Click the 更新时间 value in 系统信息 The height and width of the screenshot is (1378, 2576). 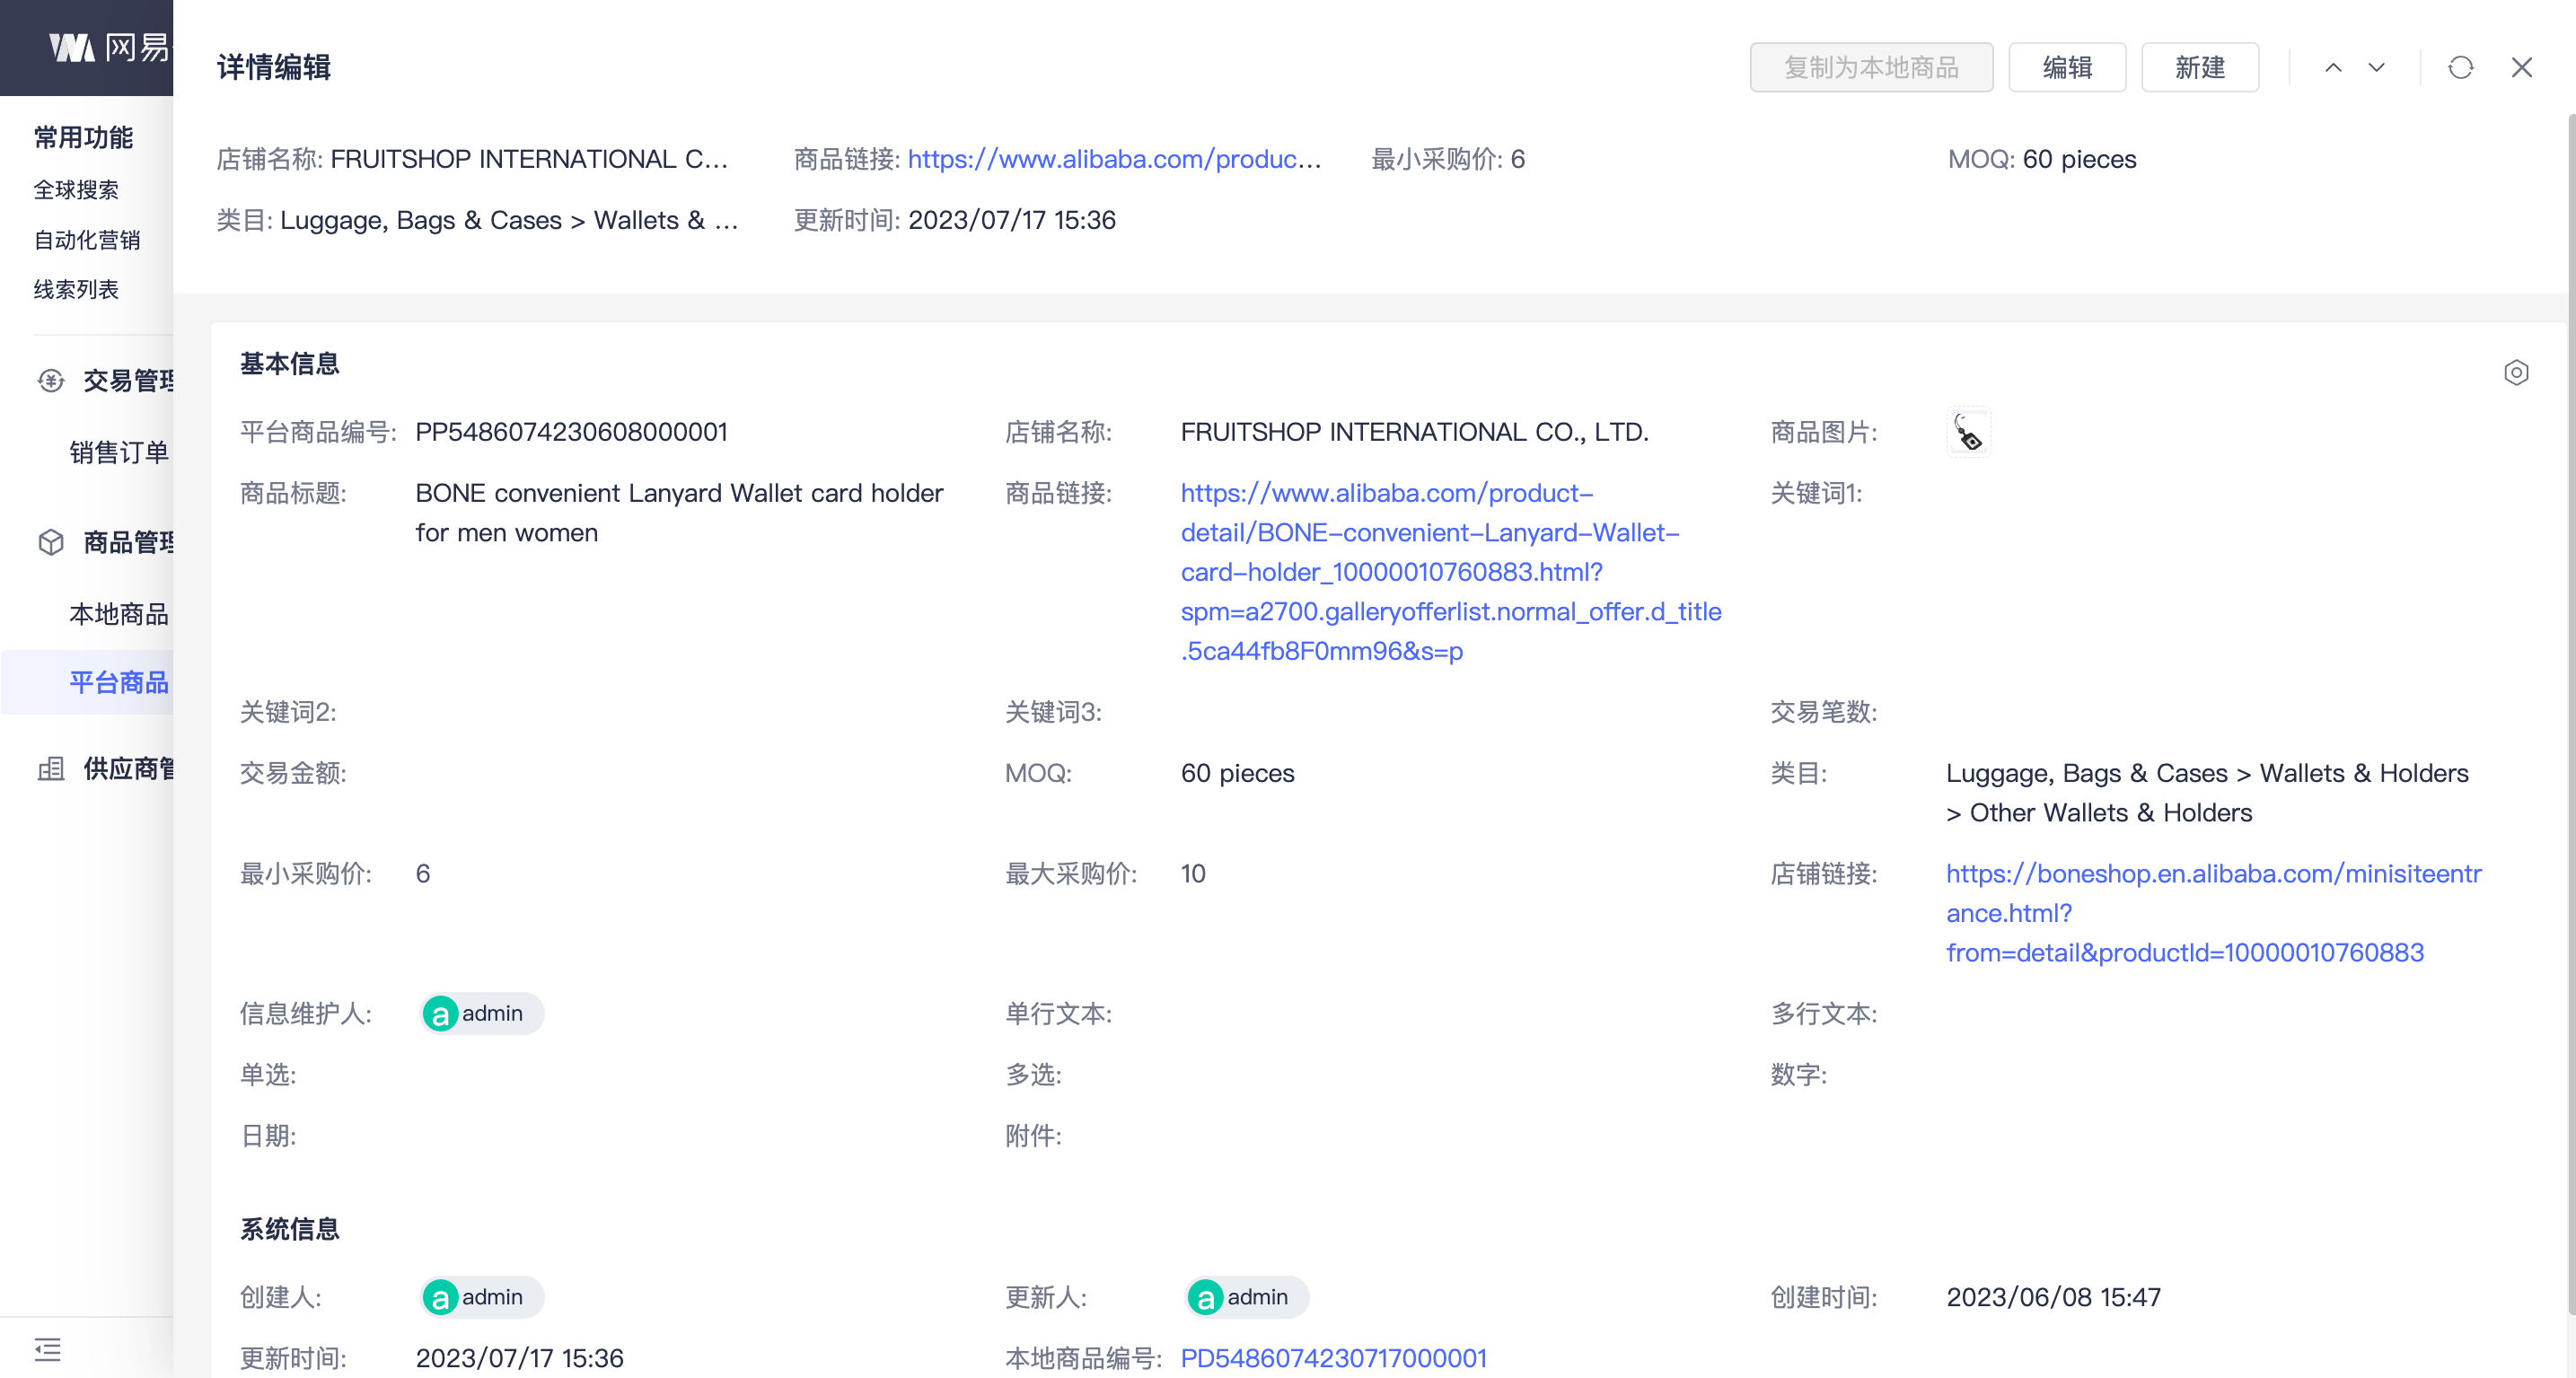[519, 1358]
